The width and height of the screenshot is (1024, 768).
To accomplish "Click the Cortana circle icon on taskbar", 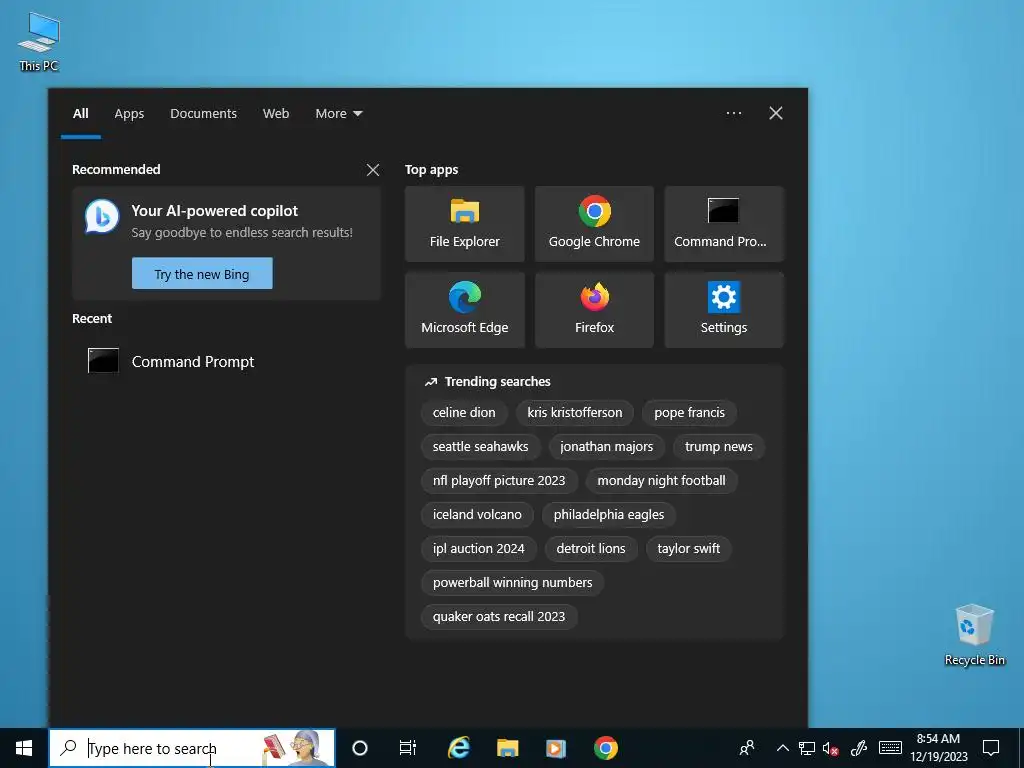I will point(359,748).
